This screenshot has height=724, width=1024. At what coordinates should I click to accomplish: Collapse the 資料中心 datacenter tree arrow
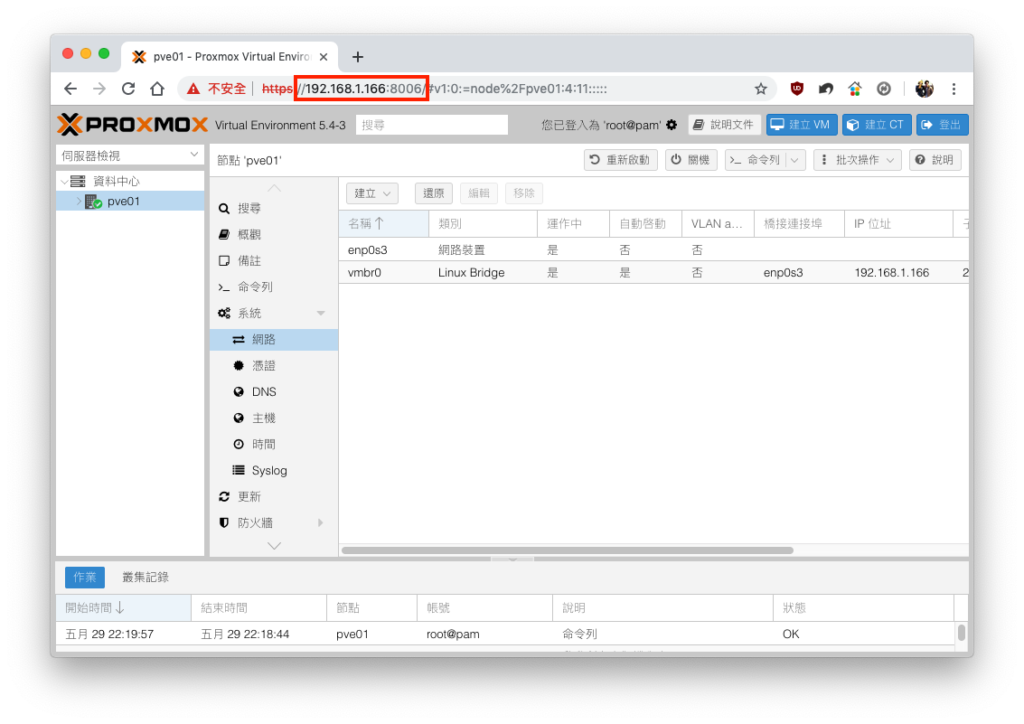[64, 181]
